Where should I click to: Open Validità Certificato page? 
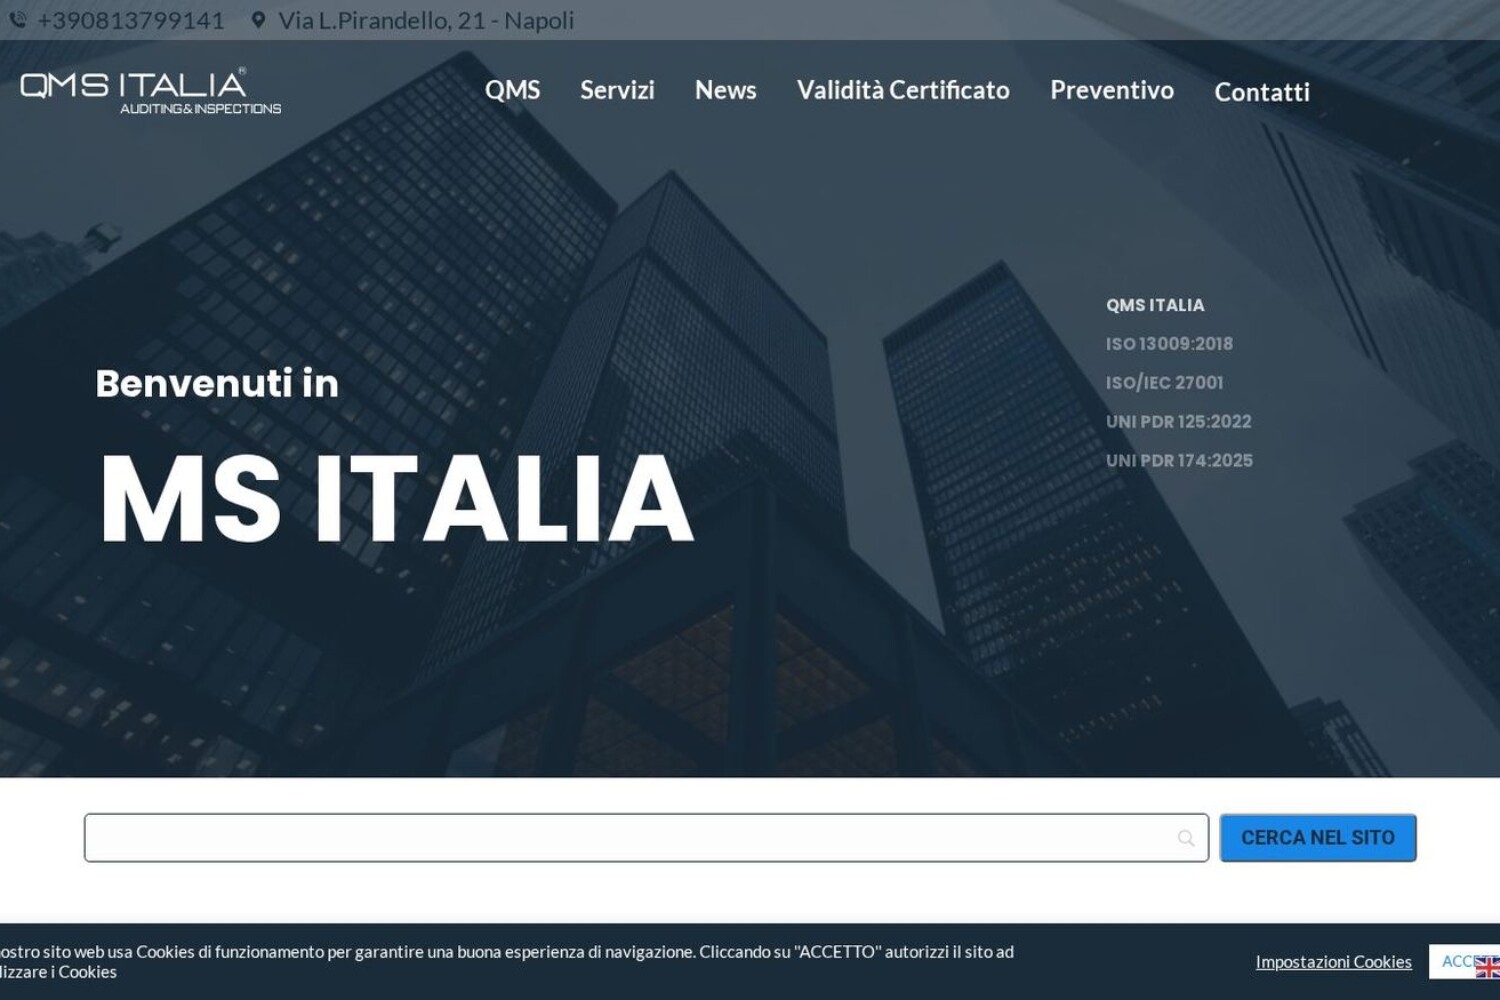pos(903,90)
